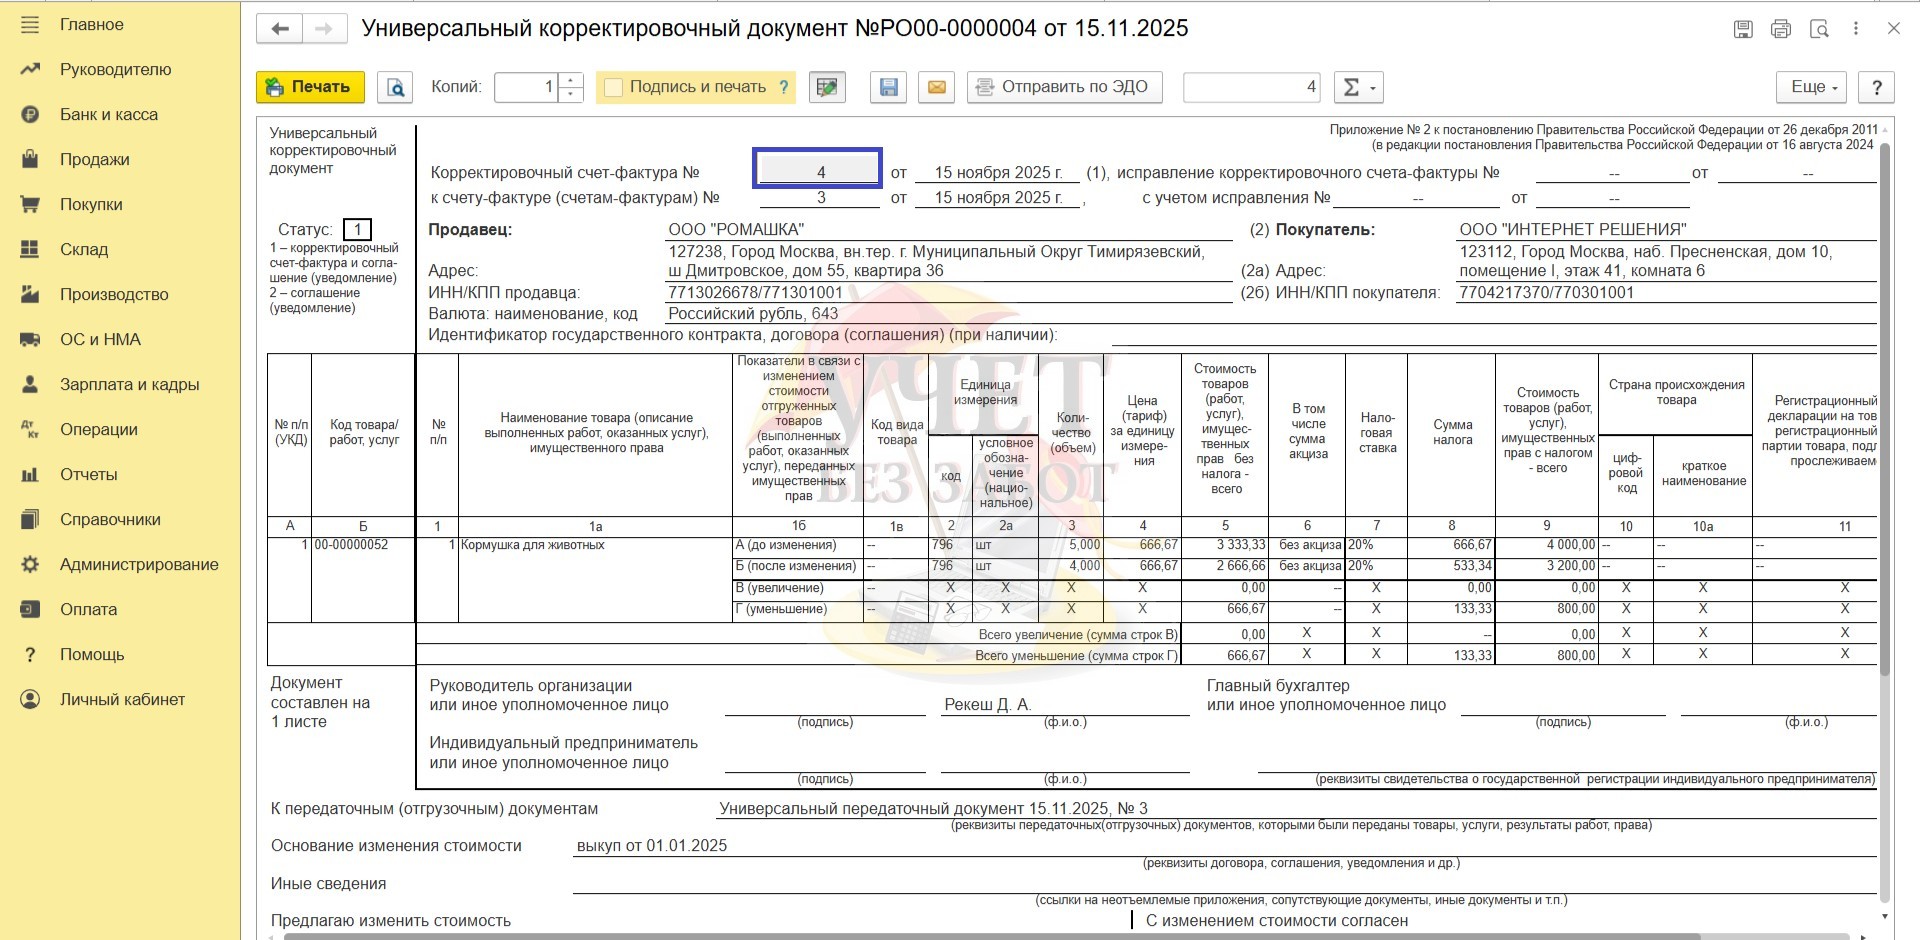Click the horizontal scrollbar at bottom

[1000, 936]
